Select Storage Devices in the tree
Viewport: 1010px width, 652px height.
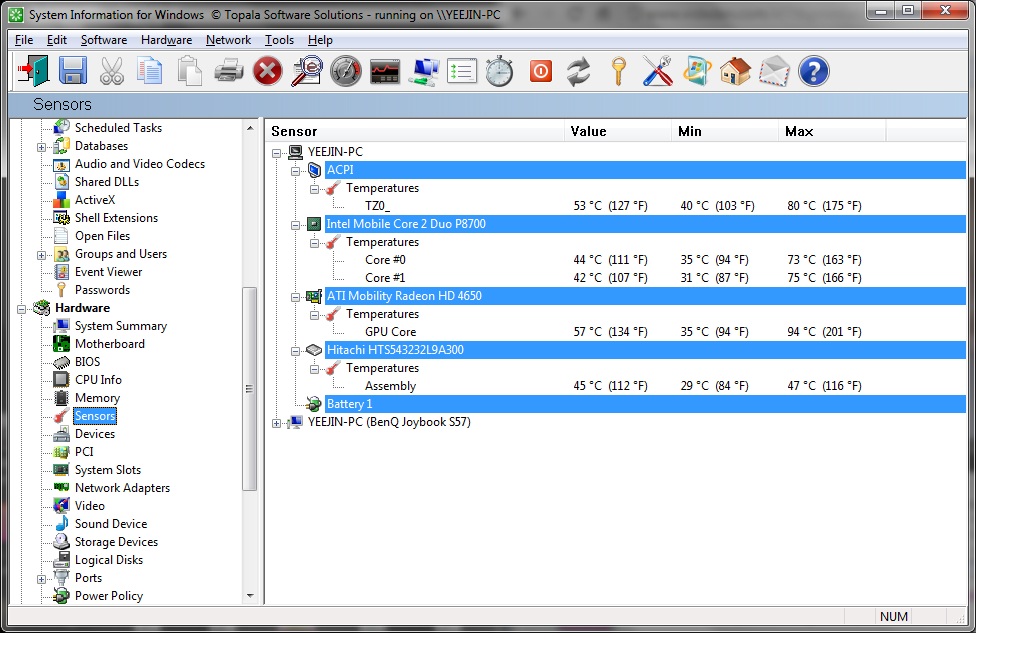pos(116,542)
